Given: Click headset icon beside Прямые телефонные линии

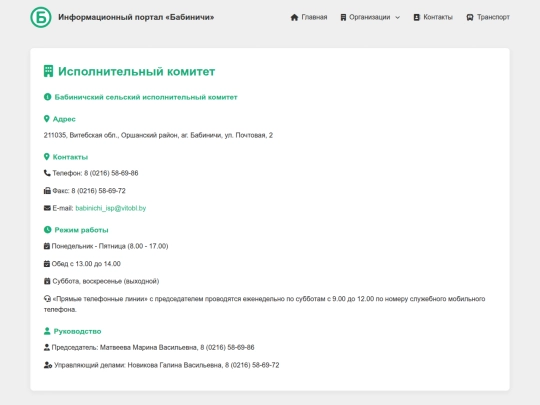Looking at the screenshot, I should pos(47,299).
